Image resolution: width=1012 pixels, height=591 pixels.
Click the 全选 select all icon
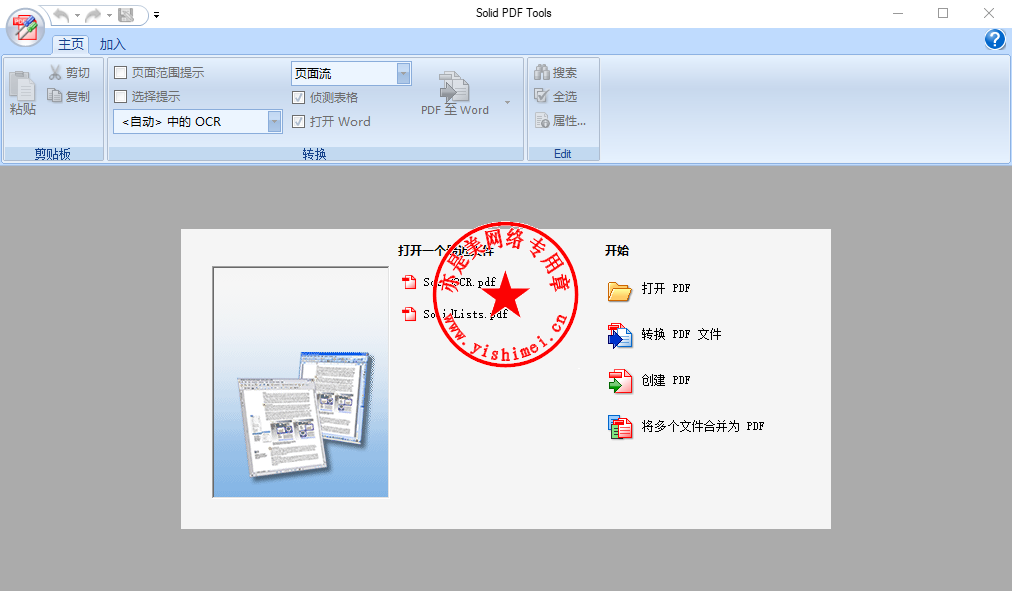pos(541,96)
